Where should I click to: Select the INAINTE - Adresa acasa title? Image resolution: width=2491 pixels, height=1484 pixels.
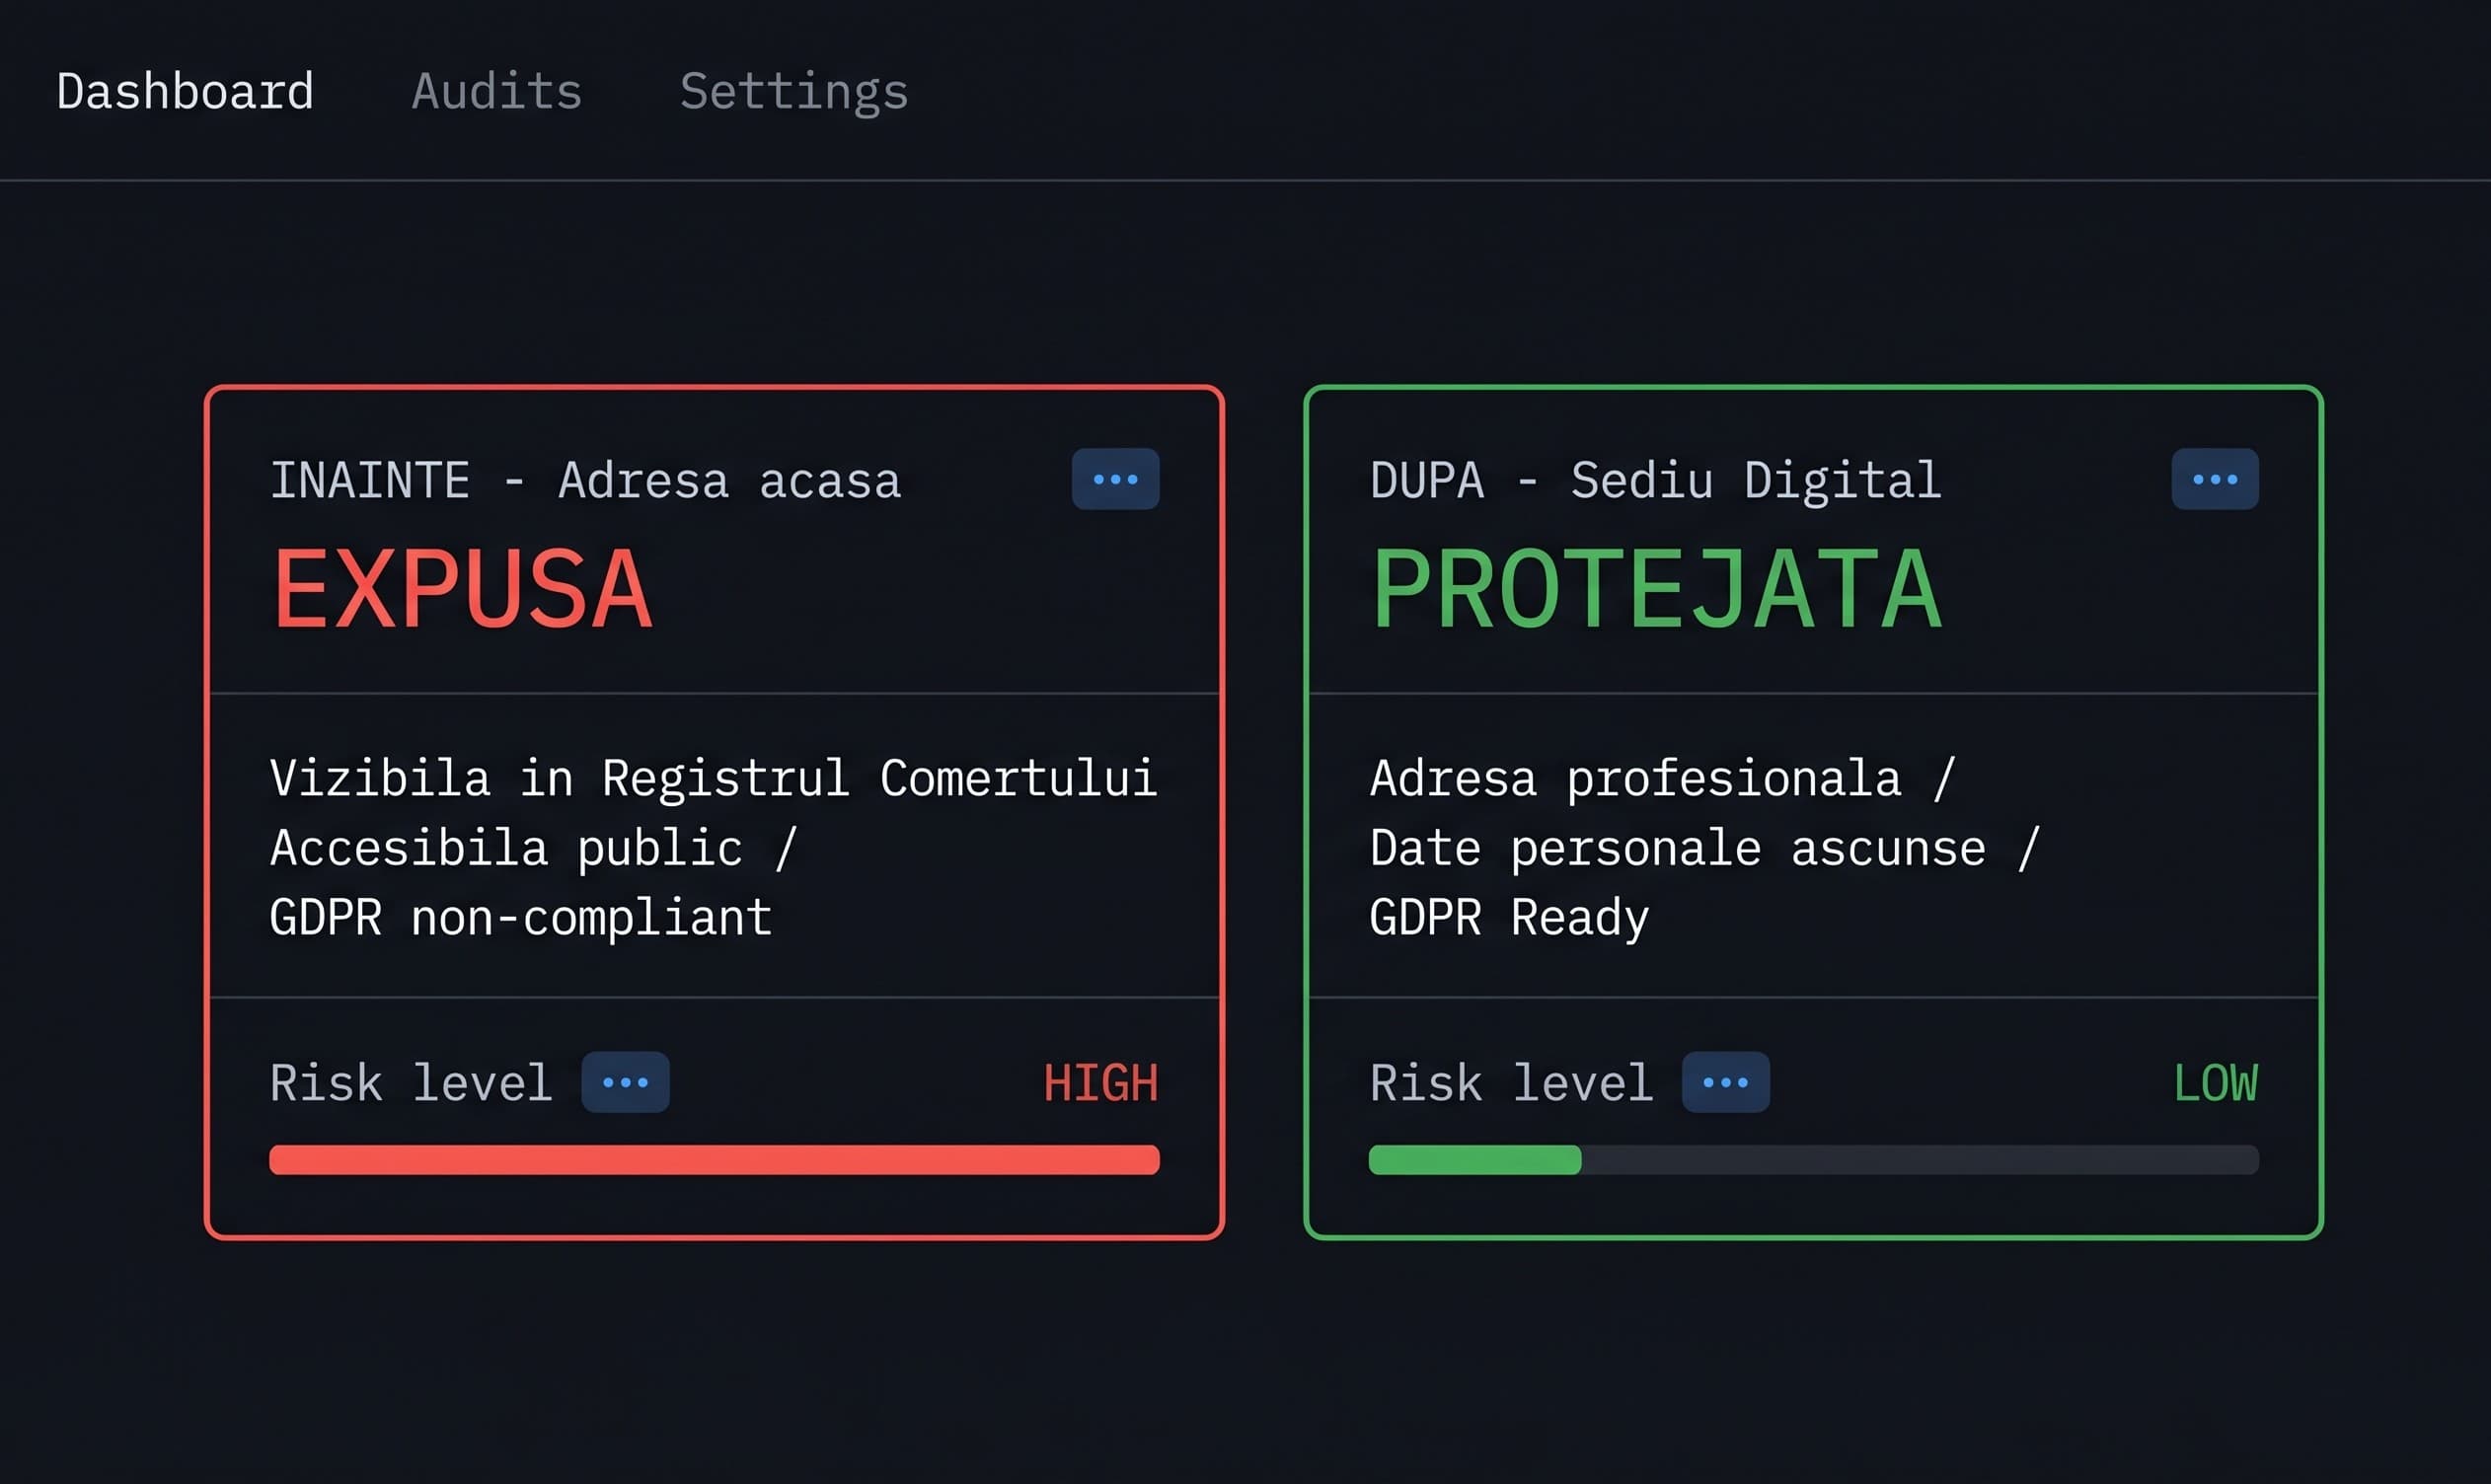tap(585, 481)
